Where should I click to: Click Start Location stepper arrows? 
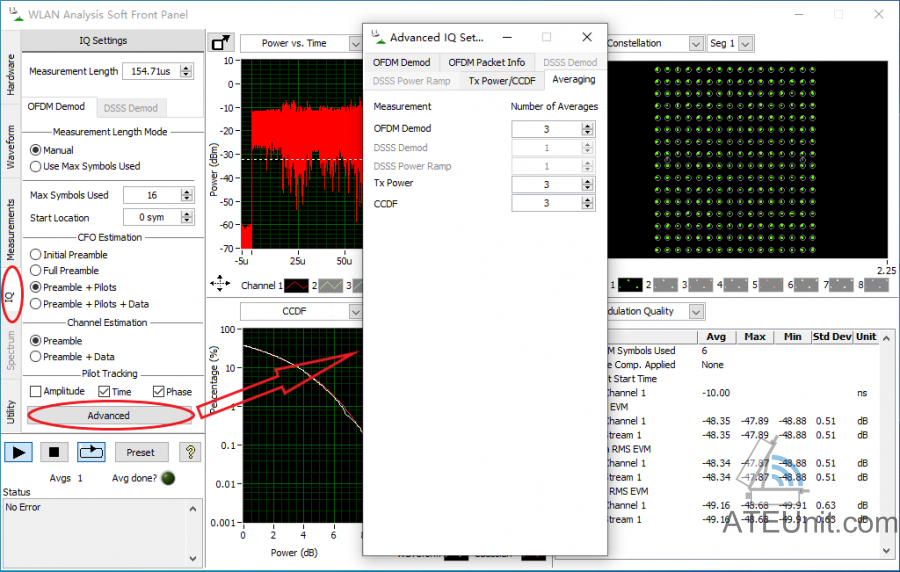187,217
